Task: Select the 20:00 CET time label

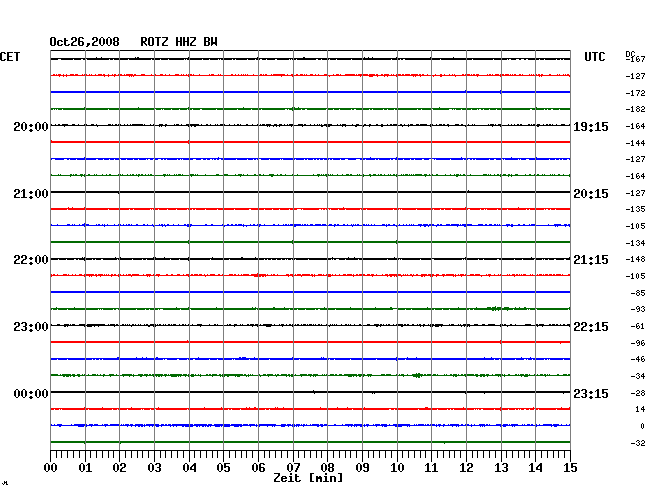Action: pyautogui.click(x=31, y=126)
